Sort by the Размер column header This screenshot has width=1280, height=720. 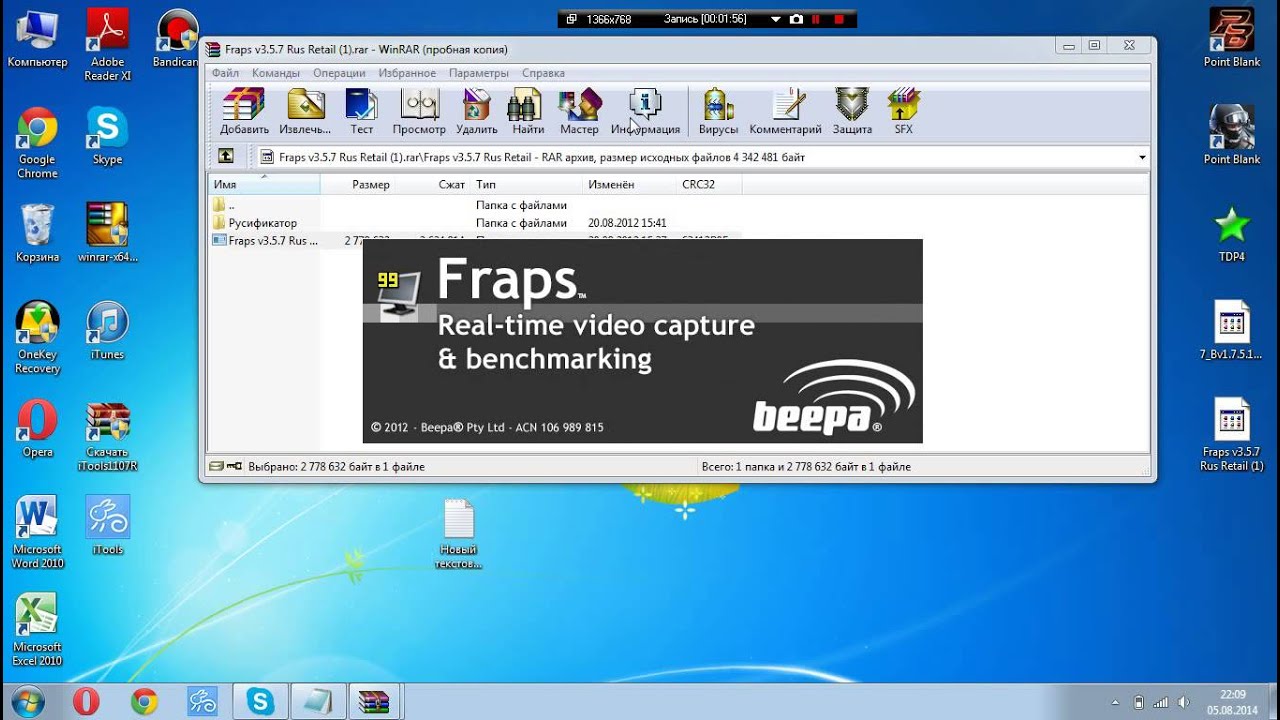pos(358,184)
